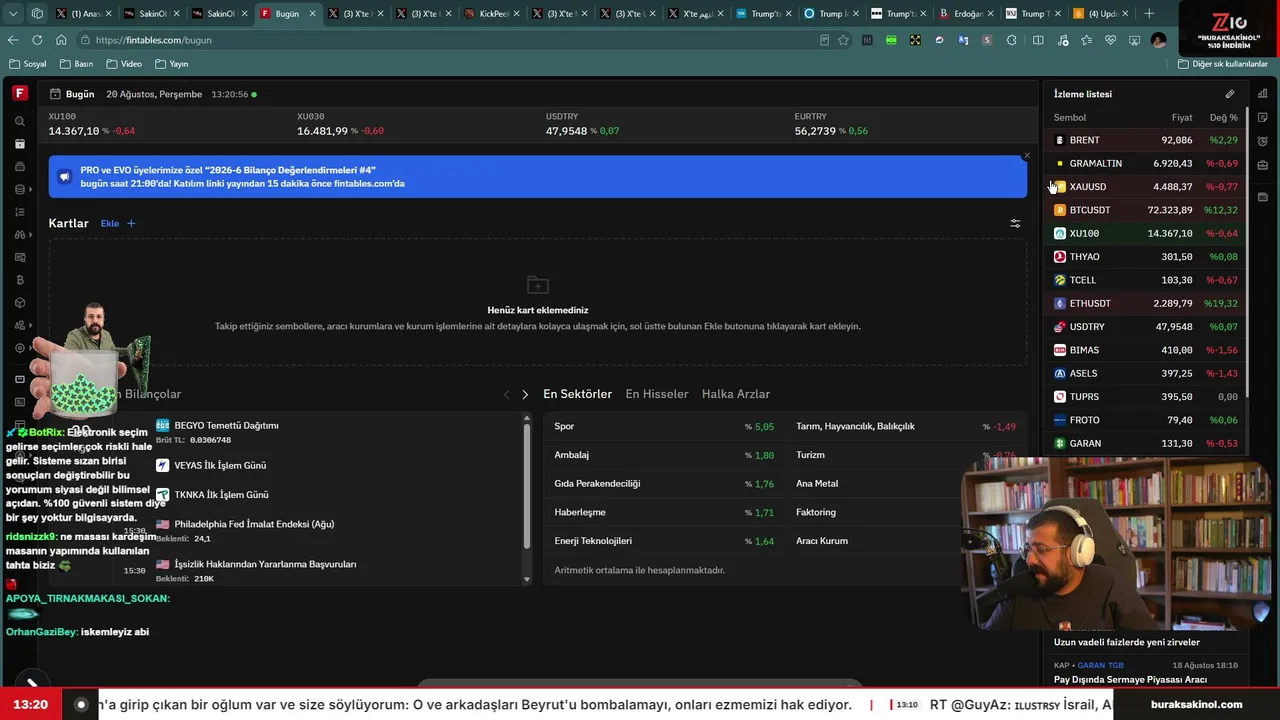Go to the browser home page
1280x720 pixels.
[61, 40]
